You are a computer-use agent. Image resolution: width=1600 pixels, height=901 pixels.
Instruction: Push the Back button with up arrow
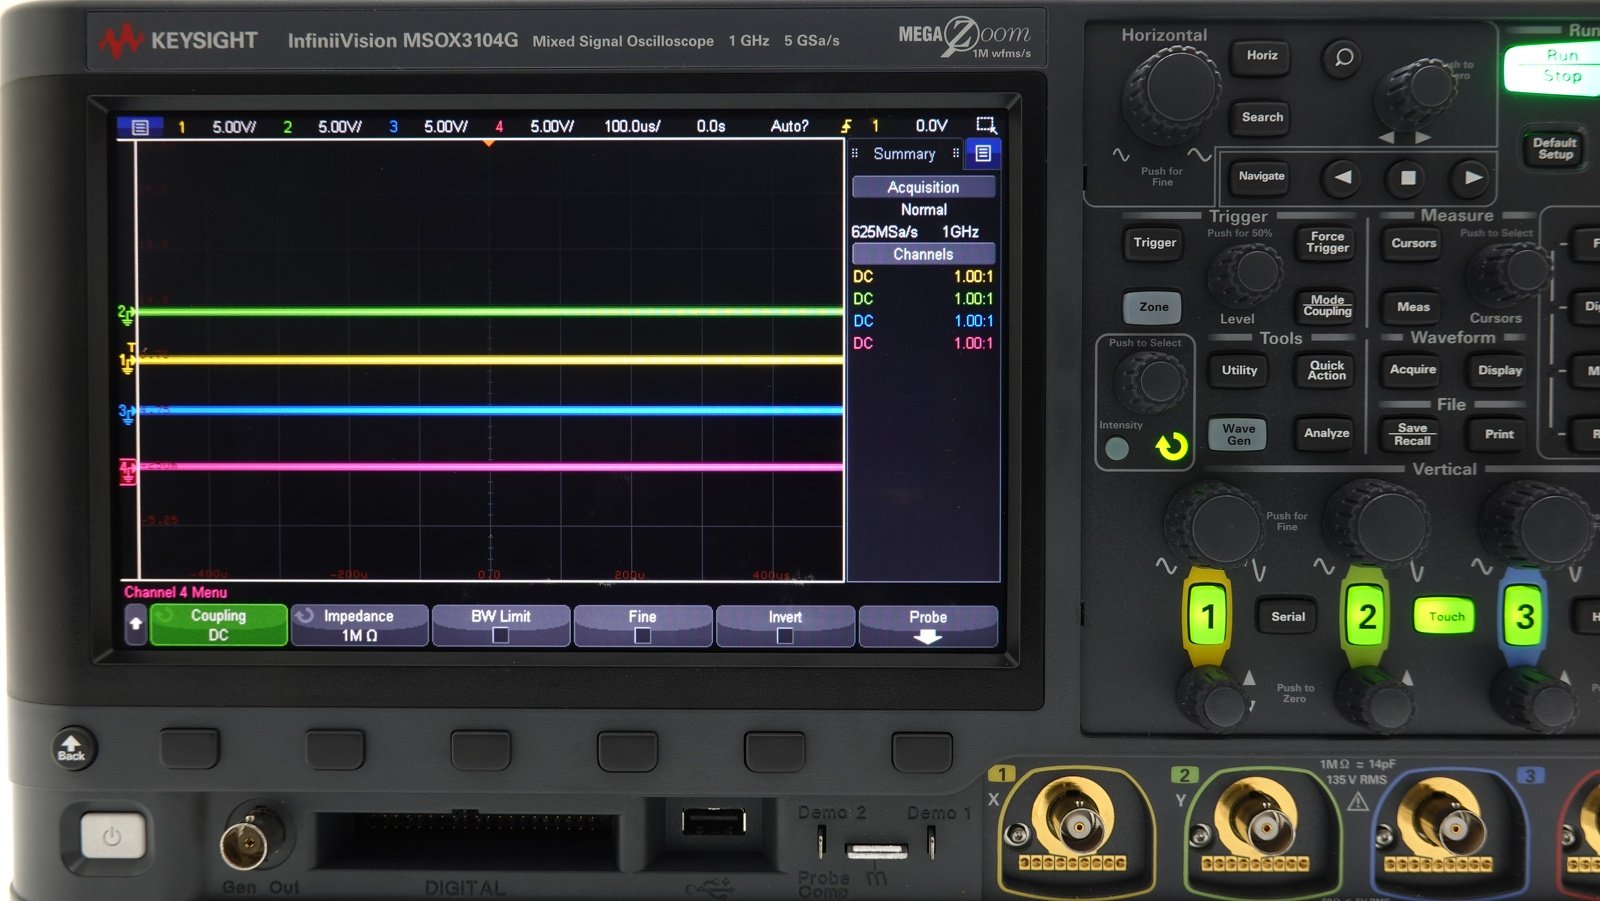(71, 747)
